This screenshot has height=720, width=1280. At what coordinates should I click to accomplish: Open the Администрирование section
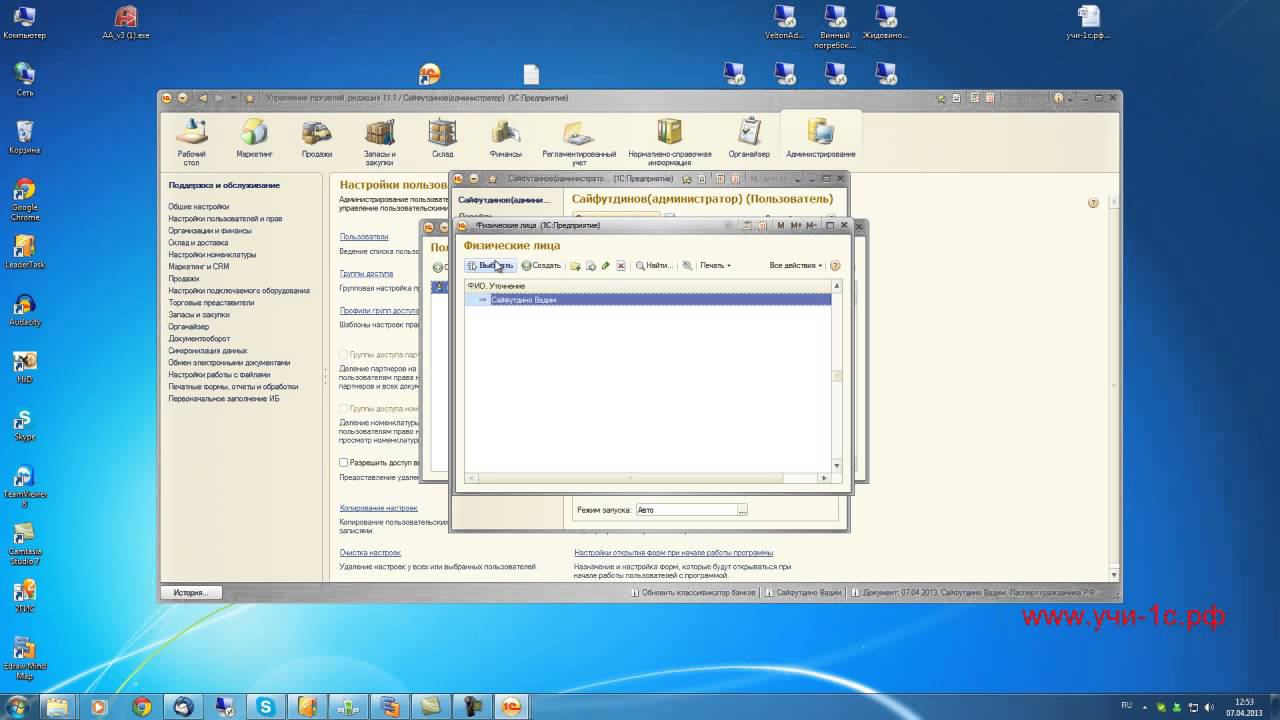click(821, 139)
